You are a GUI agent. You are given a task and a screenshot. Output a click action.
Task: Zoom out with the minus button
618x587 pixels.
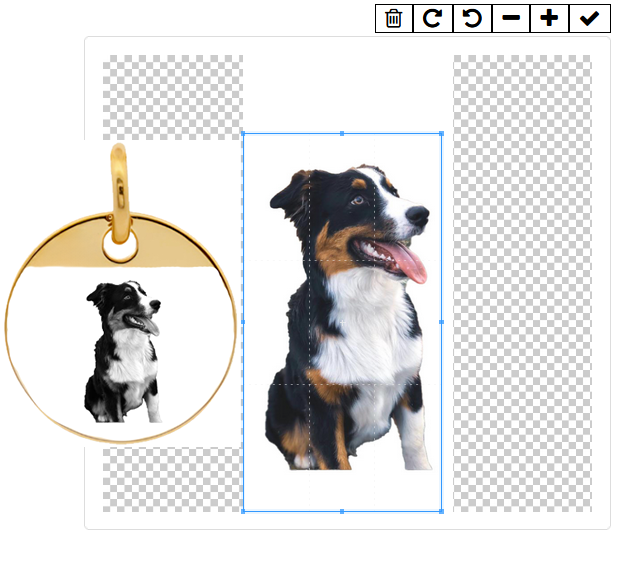511,19
